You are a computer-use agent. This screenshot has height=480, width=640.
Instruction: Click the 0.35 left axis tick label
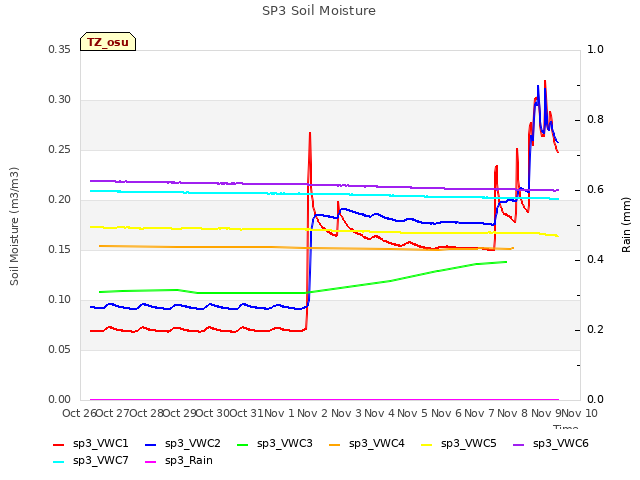coord(59,50)
